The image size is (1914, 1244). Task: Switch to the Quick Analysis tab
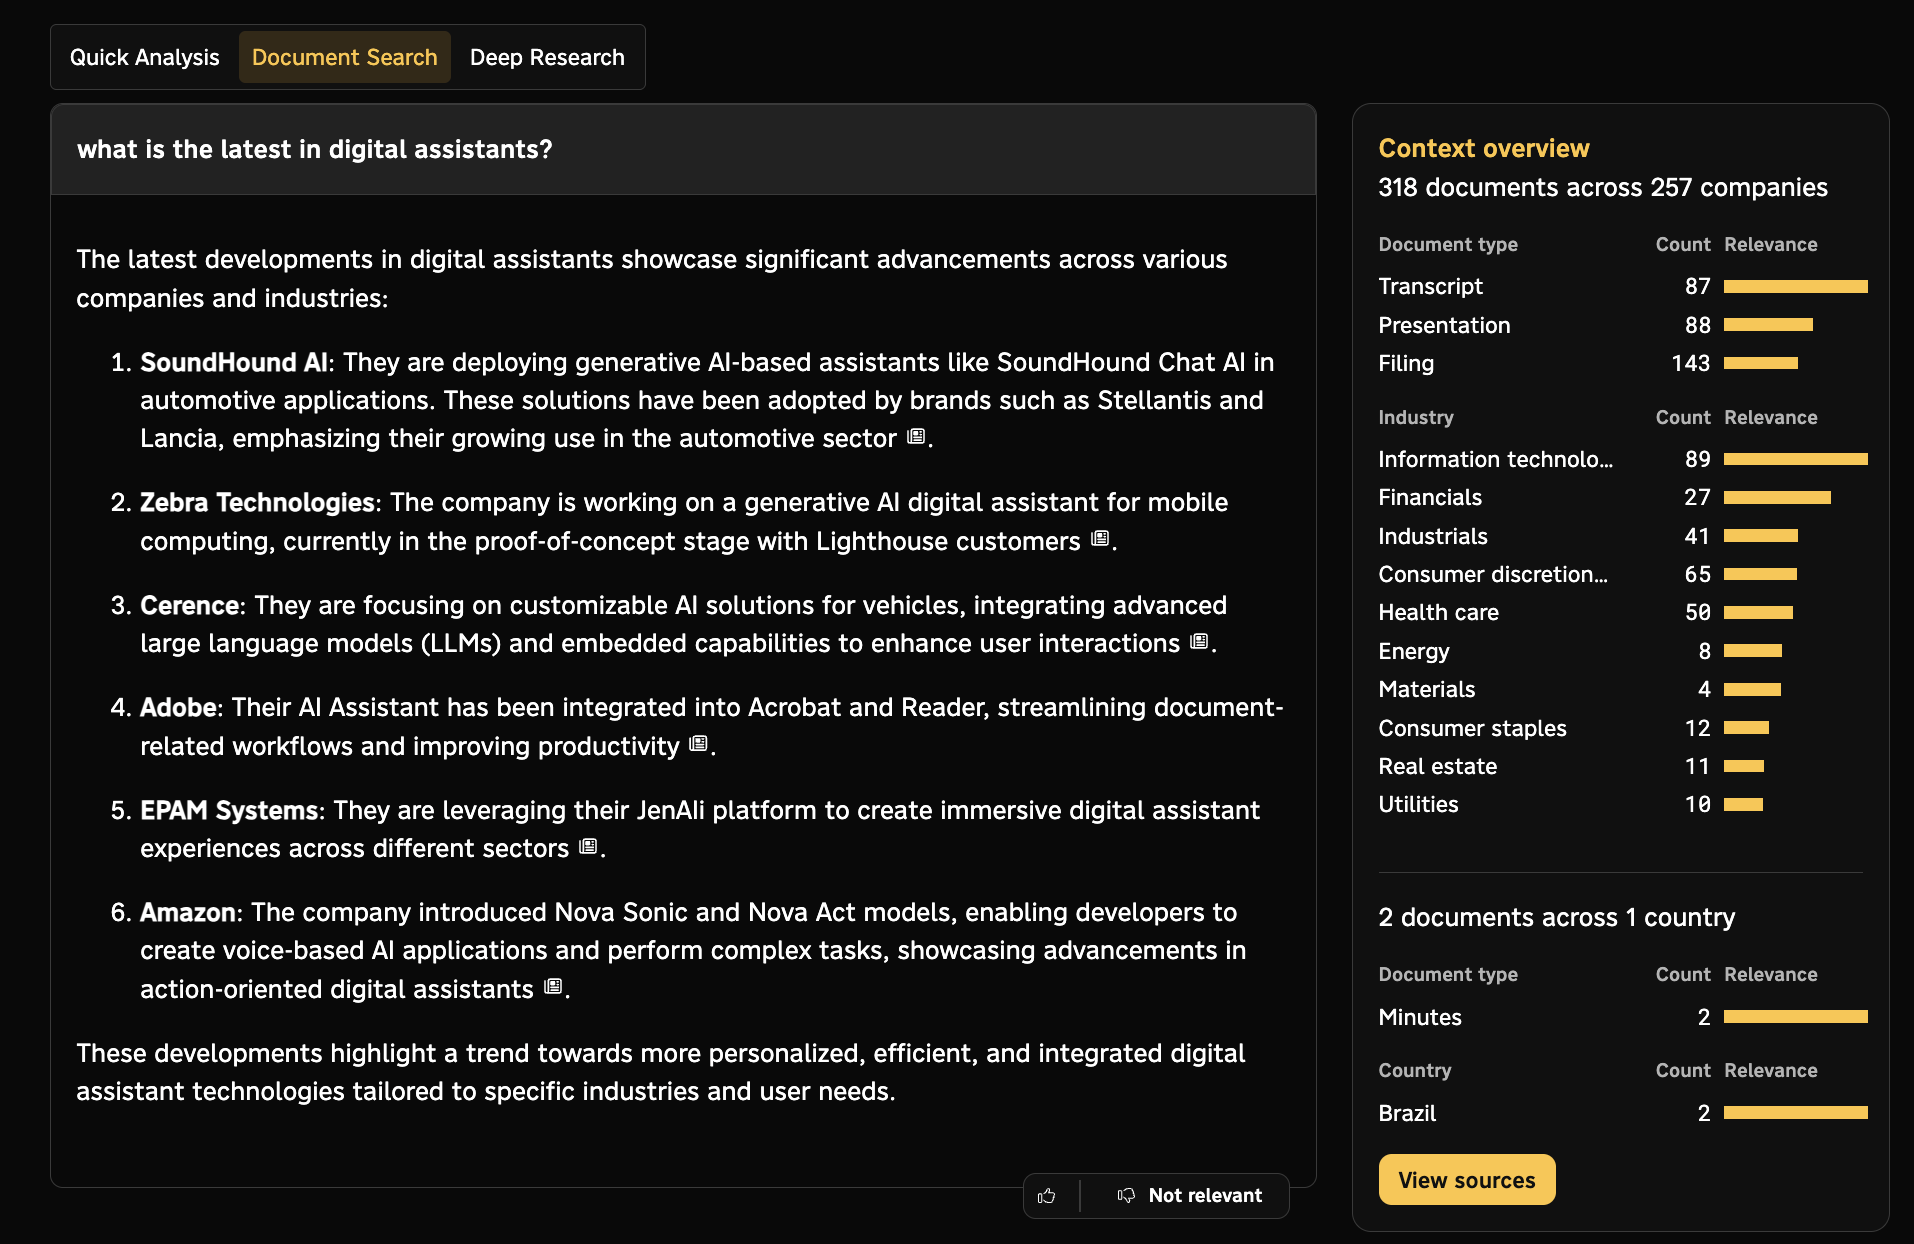pos(145,57)
